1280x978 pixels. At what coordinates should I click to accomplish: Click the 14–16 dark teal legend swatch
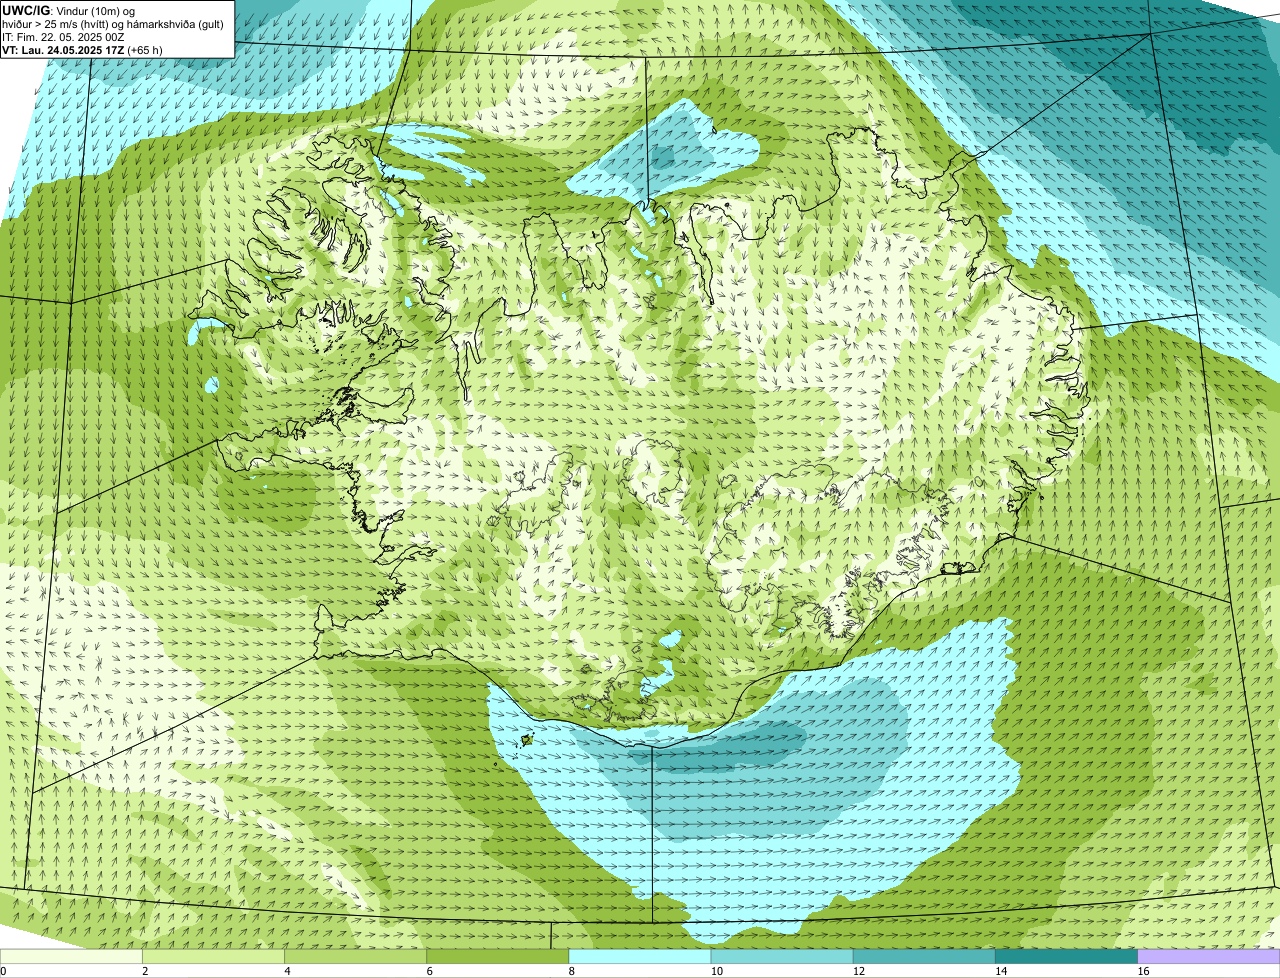pos(1066,956)
